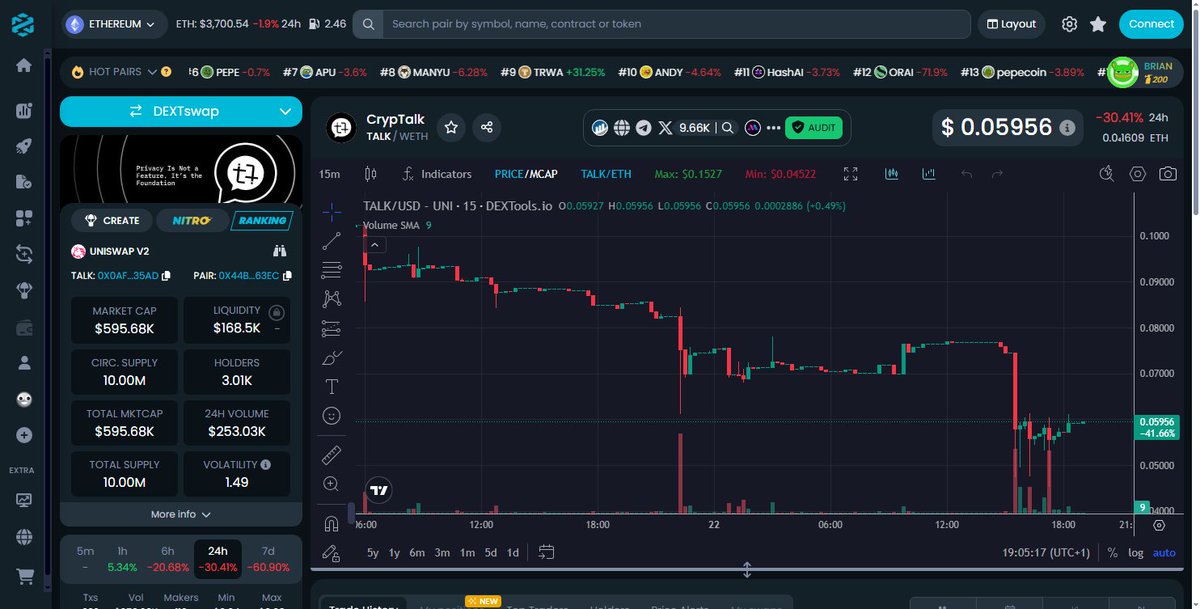Open chart settings hexagon icon
Screen dimensions: 1200x609
[x=1137, y=174]
